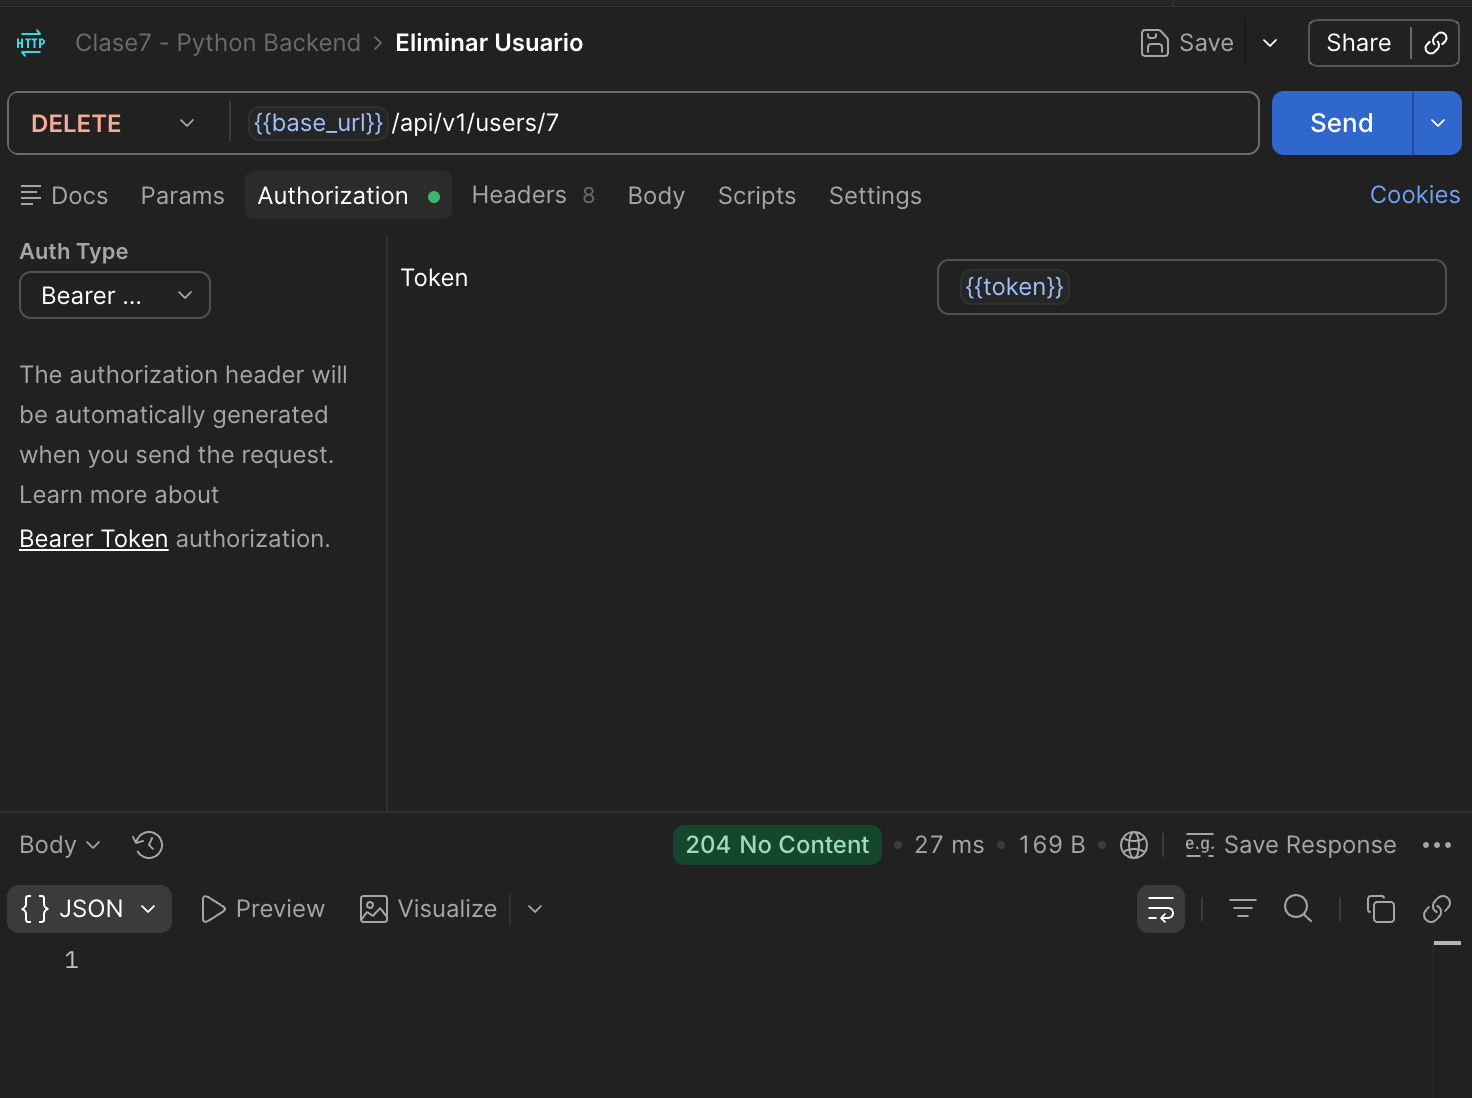Toggle word wrap in response
1472x1098 pixels.
click(1161, 909)
